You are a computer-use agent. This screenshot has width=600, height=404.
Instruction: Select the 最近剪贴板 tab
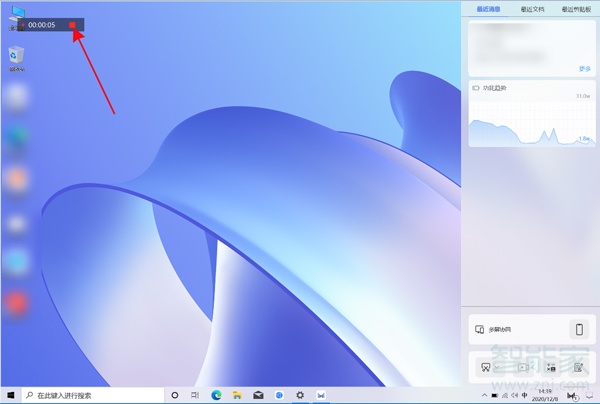pyautogui.click(x=574, y=9)
